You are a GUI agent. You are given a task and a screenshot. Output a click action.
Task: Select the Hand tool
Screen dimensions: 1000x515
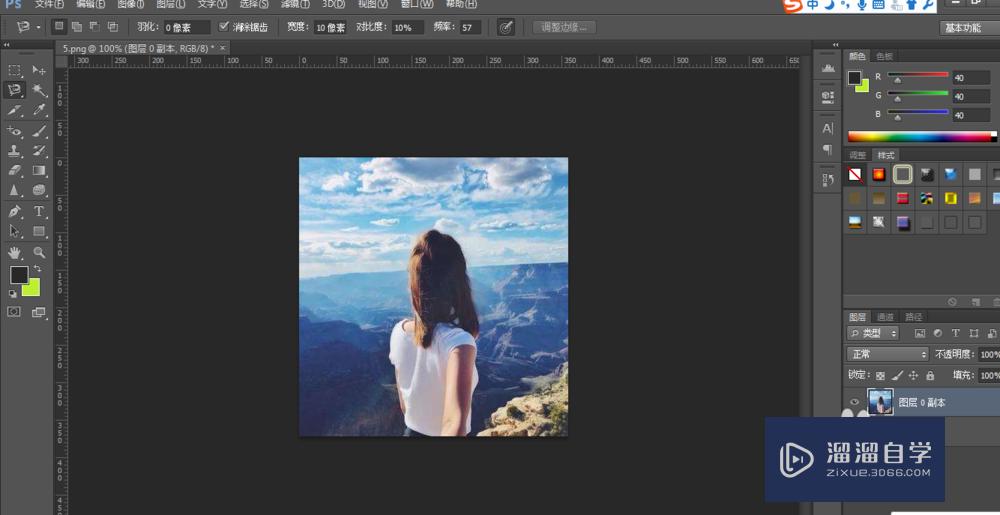point(15,252)
